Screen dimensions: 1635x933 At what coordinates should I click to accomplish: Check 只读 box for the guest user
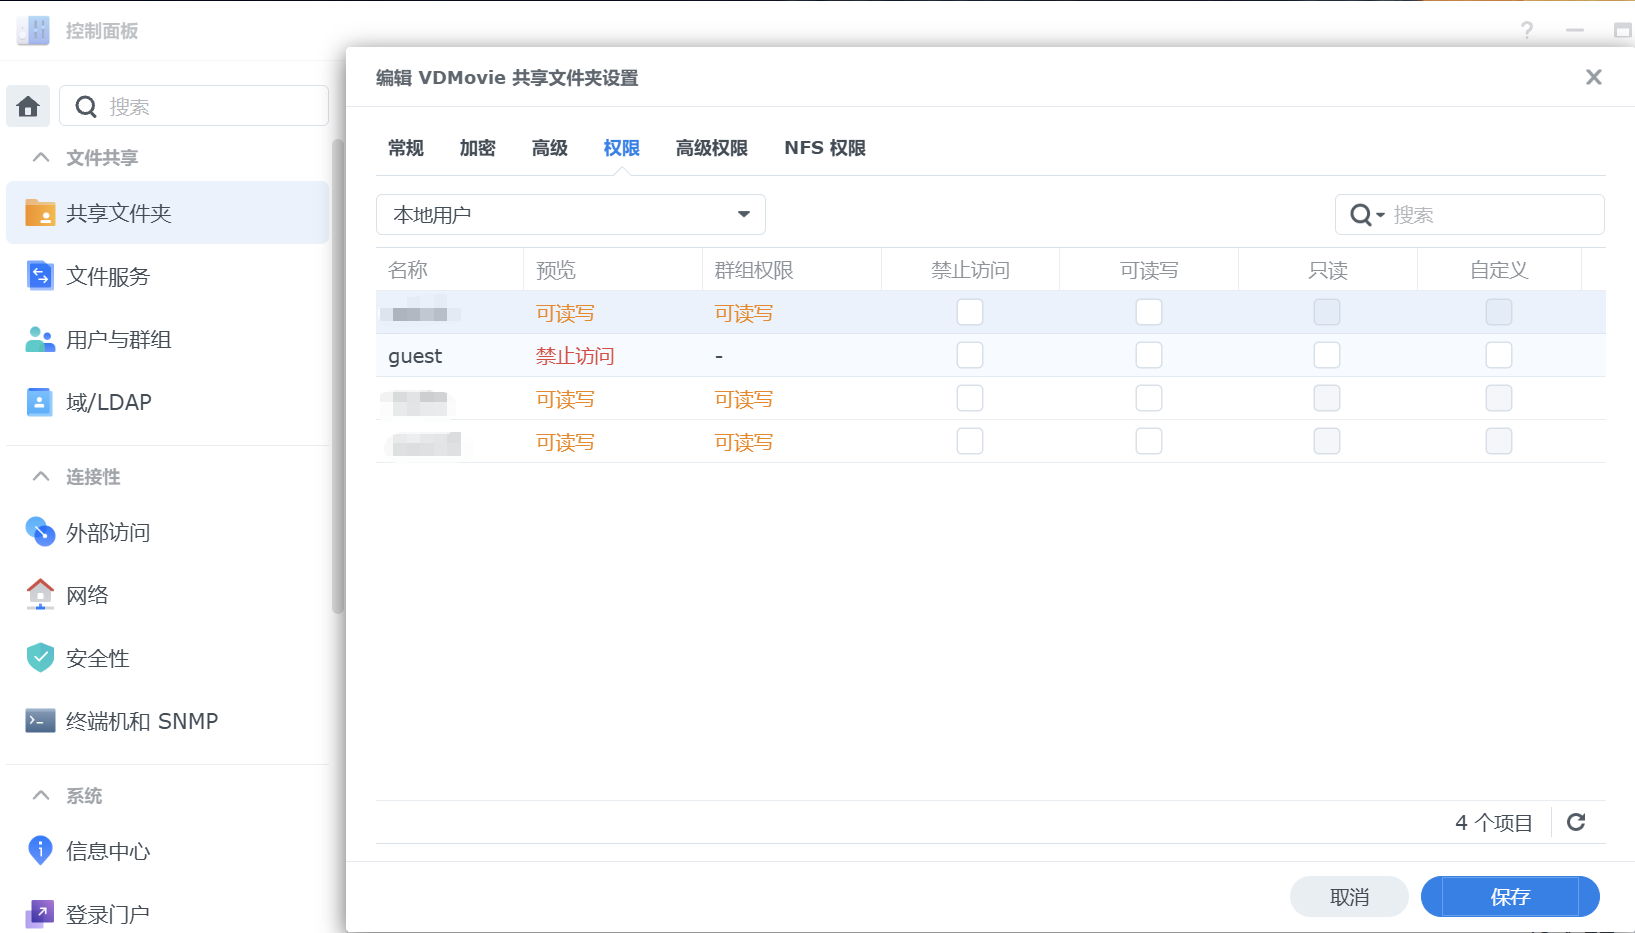(1327, 355)
